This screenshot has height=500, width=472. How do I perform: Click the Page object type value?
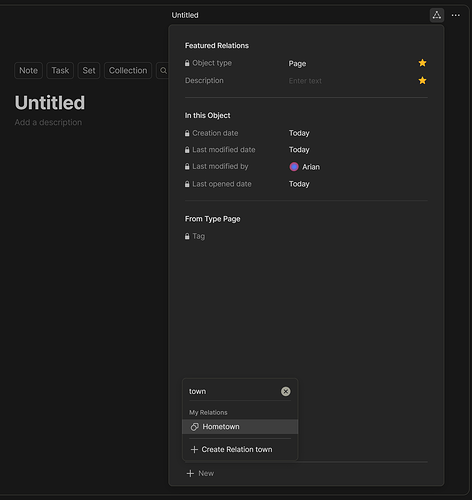click(x=297, y=63)
